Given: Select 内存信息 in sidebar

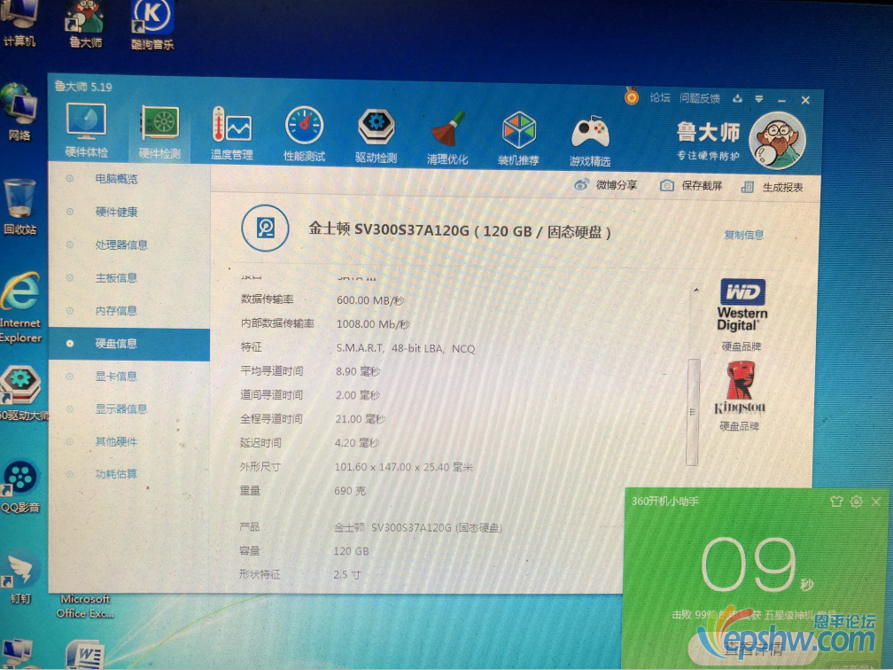Looking at the screenshot, I should pyautogui.click(x=116, y=311).
